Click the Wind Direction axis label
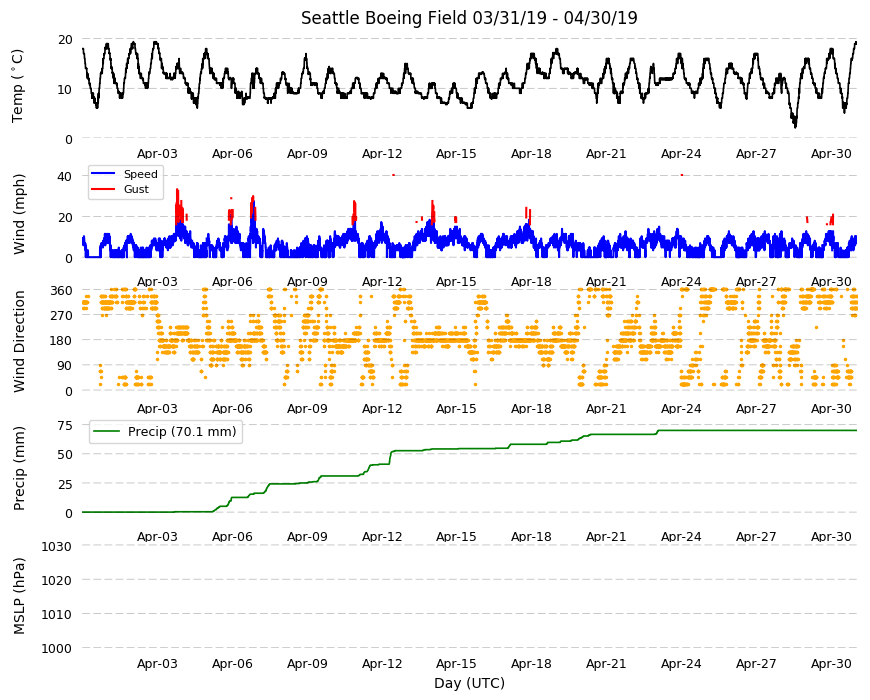The width and height of the screenshot is (870, 700). [x=19, y=342]
